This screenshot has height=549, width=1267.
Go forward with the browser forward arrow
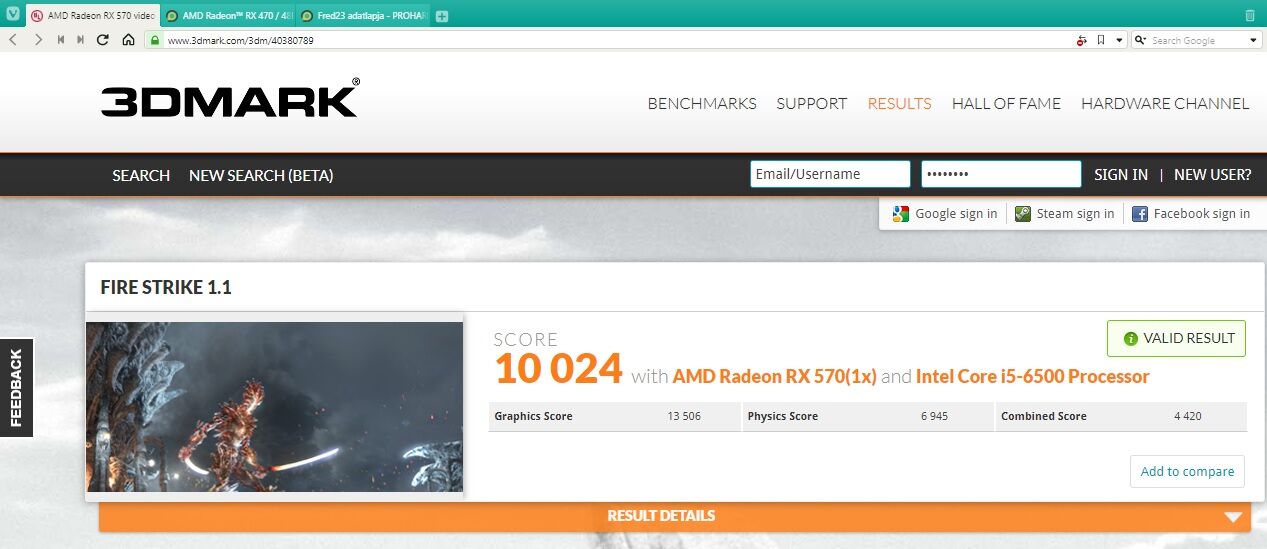click(x=38, y=40)
